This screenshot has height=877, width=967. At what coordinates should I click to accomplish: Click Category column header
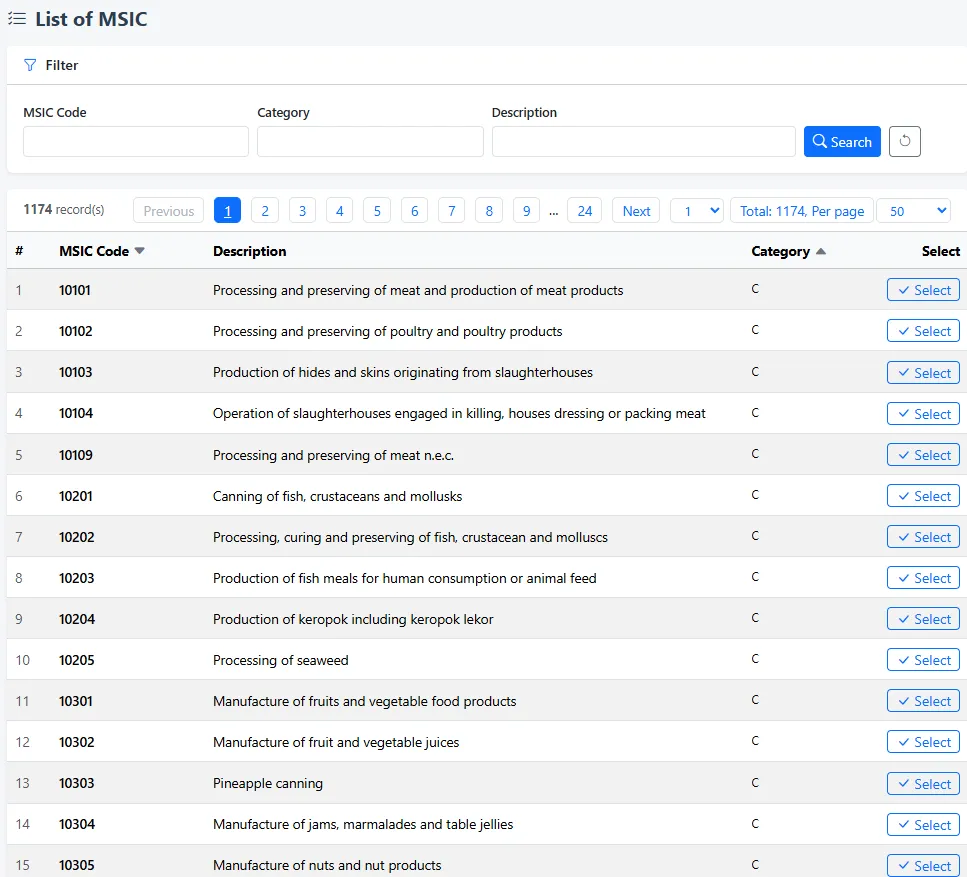click(x=780, y=251)
